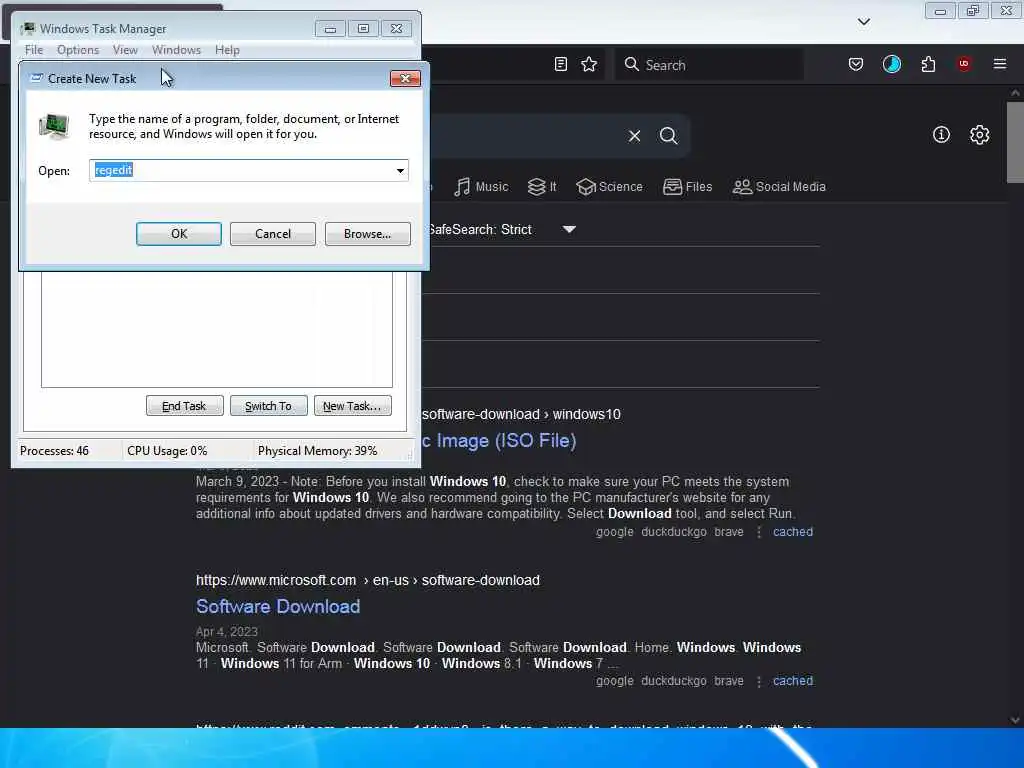This screenshot has width=1024, height=768.
Task: Click the Task Manager title bar icon
Action: click(x=27, y=28)
